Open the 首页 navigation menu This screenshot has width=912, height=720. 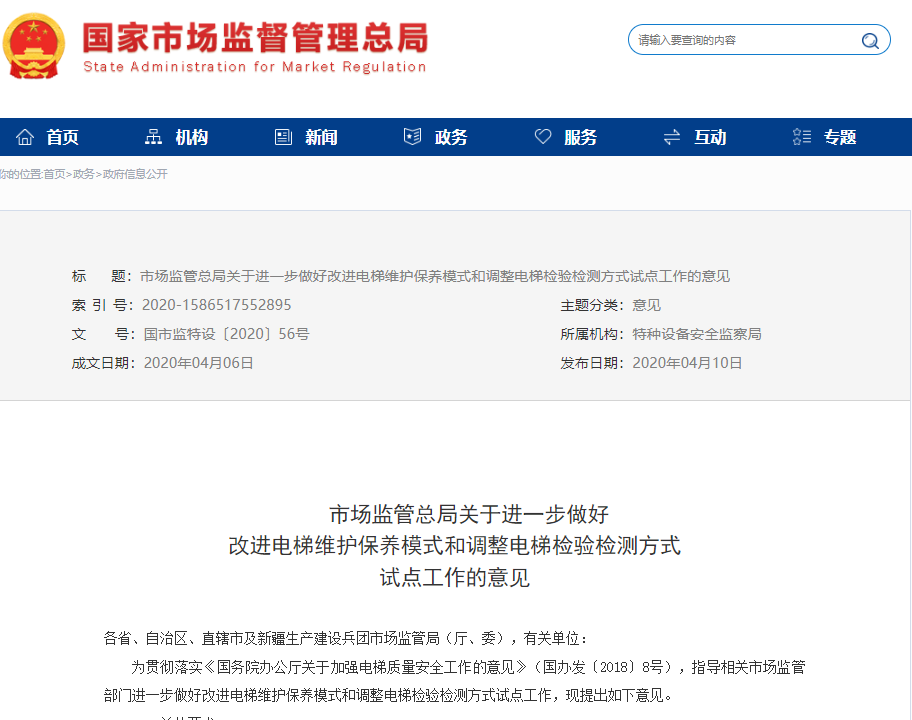(63, 137)
